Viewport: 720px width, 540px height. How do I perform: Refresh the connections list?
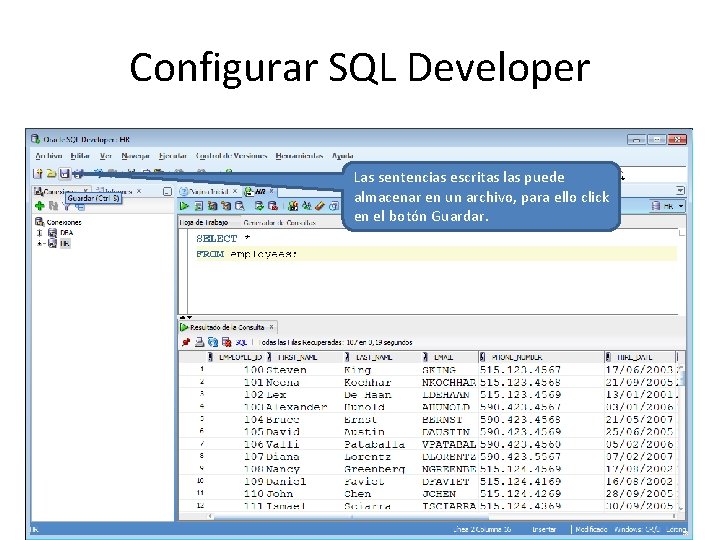click(x=53, y=206)
